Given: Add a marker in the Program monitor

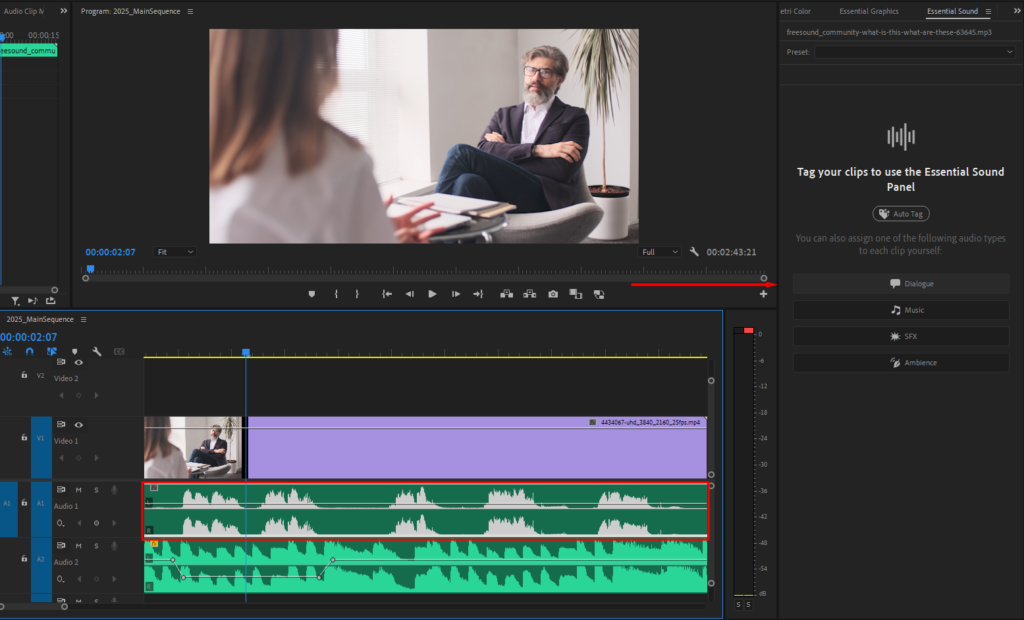Looking at the screenshot, I should (312, 294).
